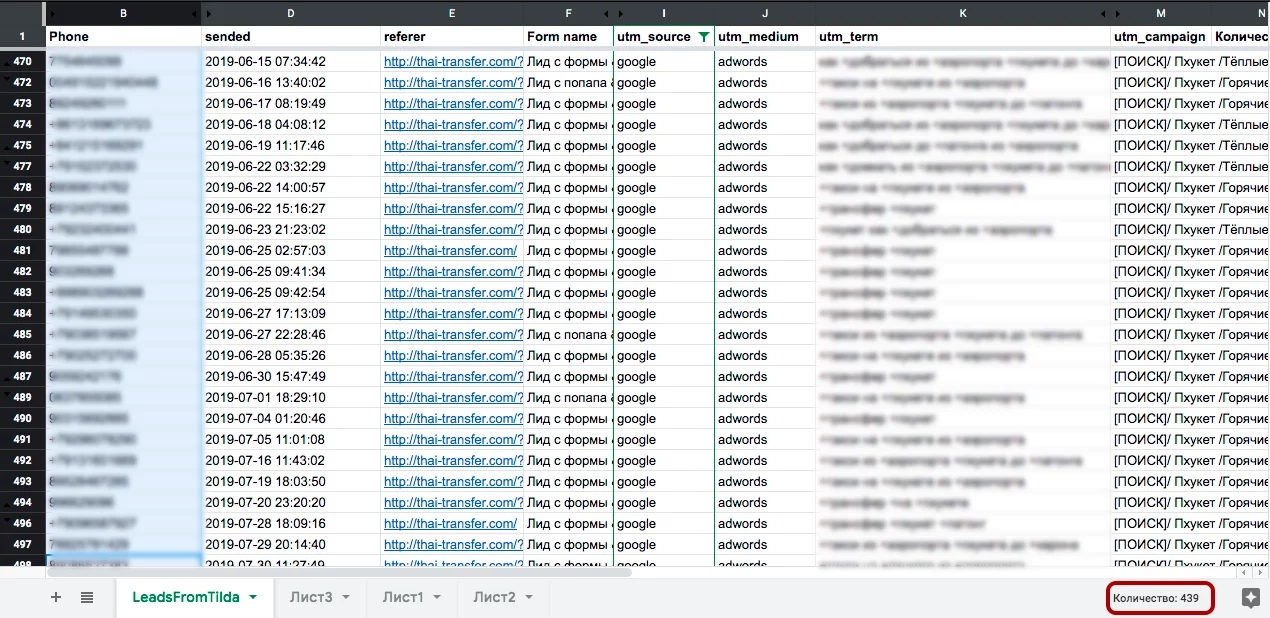Expand hidden column arrow right of K header
Viewport: 1270px width, 618px height.
point(1104,13)
